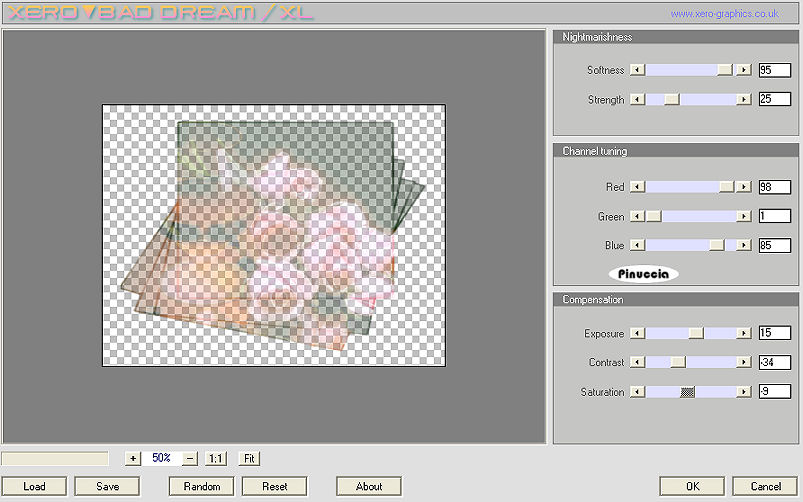Click the Exposure value field showing 15
Screen dimensions: 803x502
click(774, 333)
